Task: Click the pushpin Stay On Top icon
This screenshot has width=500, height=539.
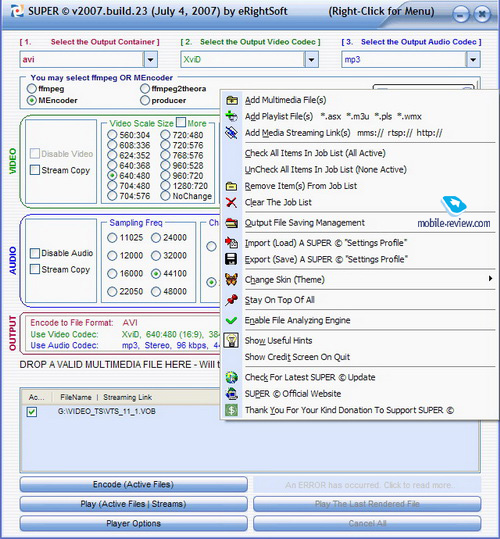Action: [232, 300]
